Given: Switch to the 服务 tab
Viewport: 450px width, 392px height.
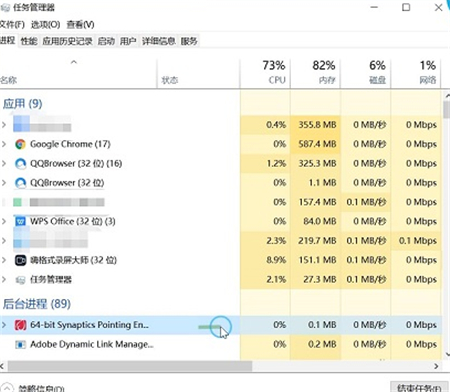Looking at the screenshot, I should tap(189, 41).
